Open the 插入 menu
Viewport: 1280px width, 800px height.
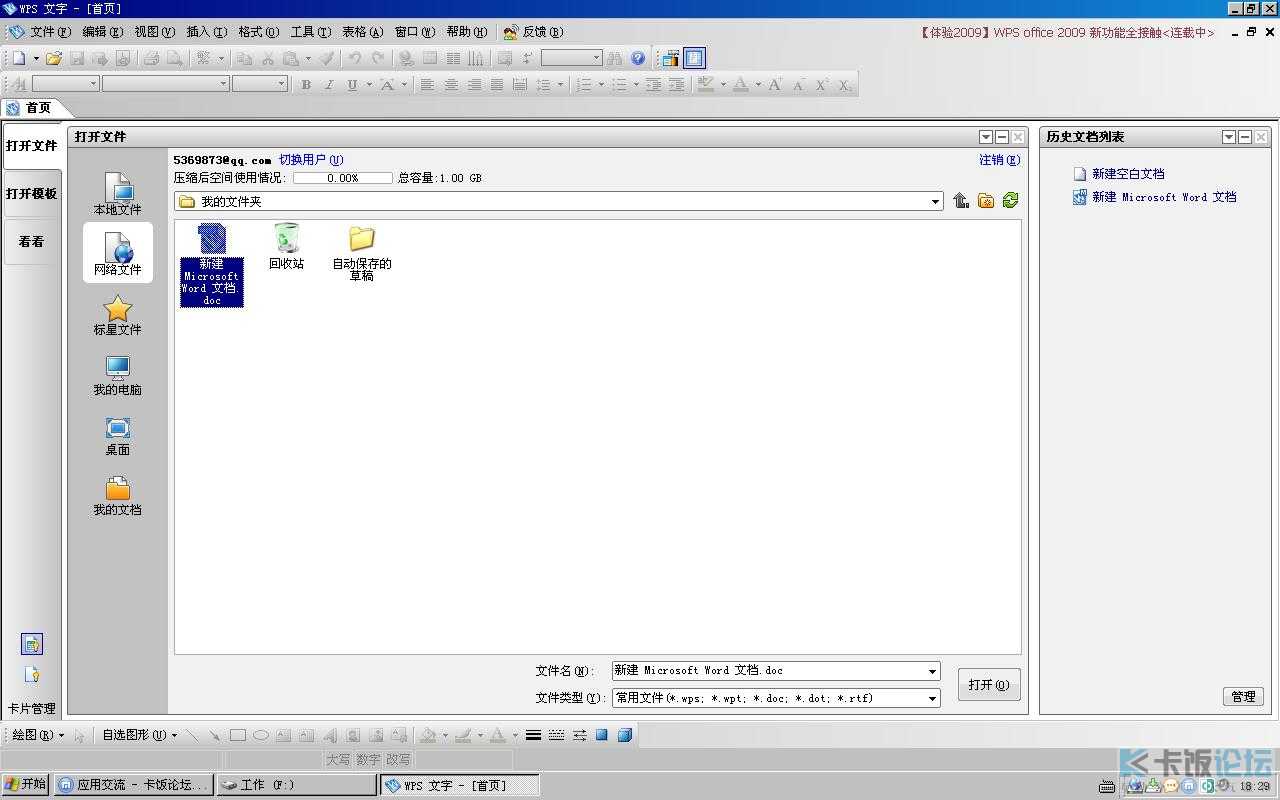tap(206, 32)
